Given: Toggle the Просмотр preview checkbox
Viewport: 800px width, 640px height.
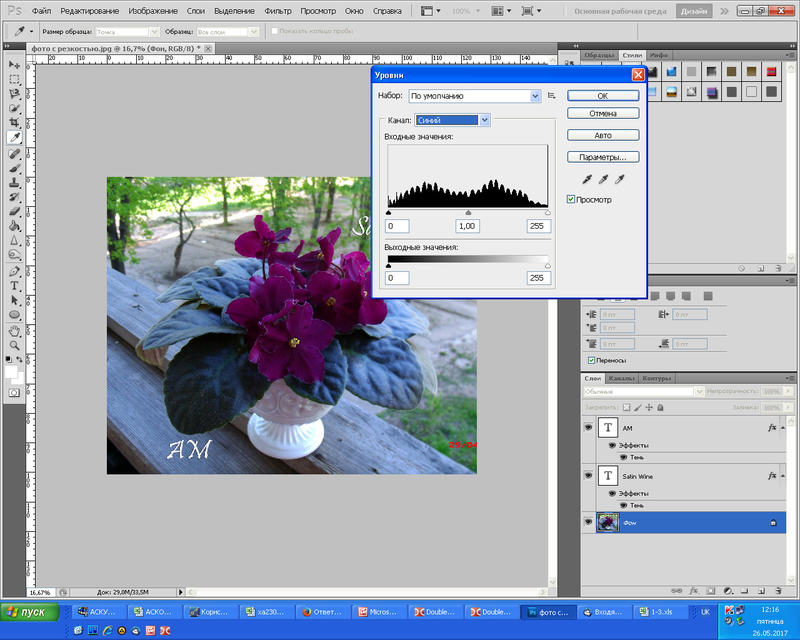Looking at the screenshot, I should click(571, 200).
